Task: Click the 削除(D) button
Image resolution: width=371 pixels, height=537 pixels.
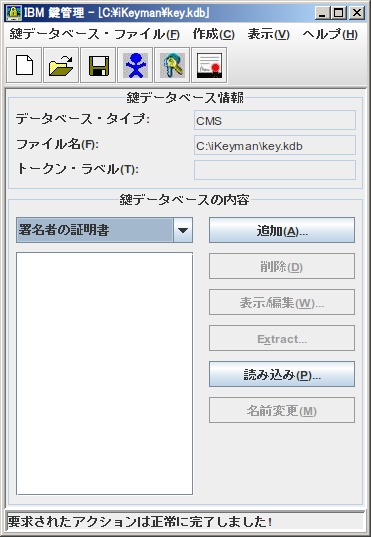Action: pos(282,266)
